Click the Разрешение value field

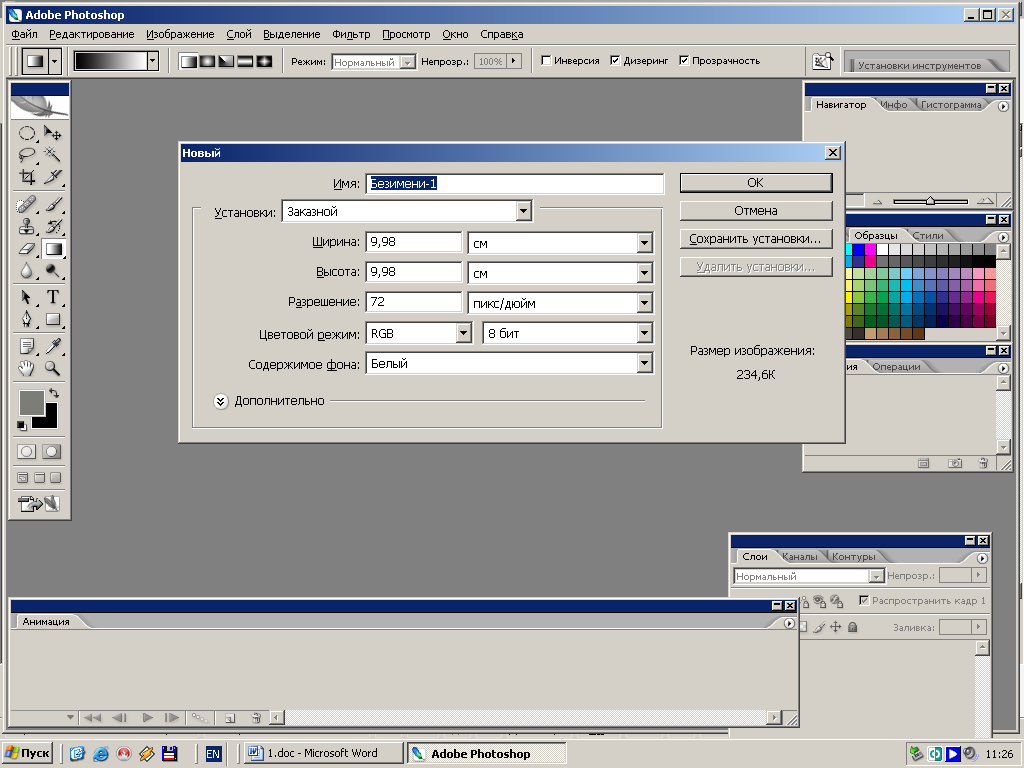(x=413, y=302)
